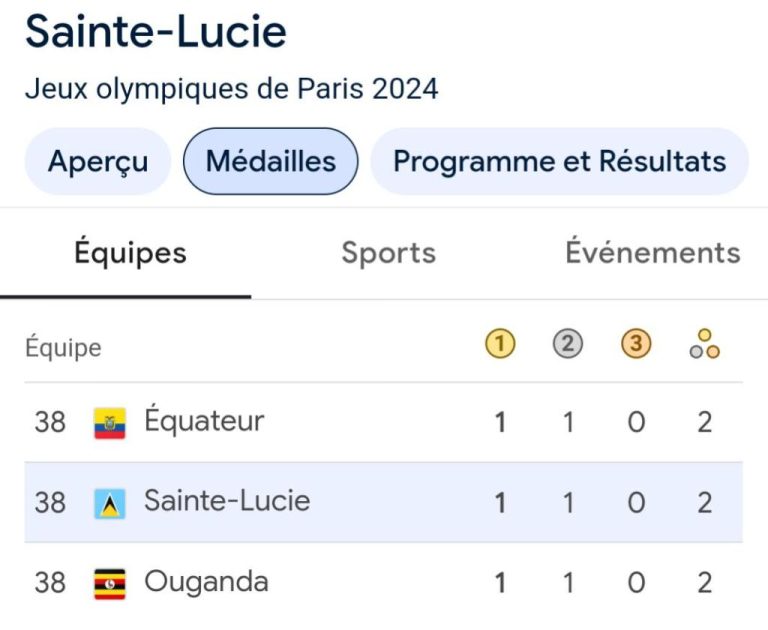The height and width of the screenshot is (630, 768).
Task: Switch to the Événements tab
Action: [653, 252]
